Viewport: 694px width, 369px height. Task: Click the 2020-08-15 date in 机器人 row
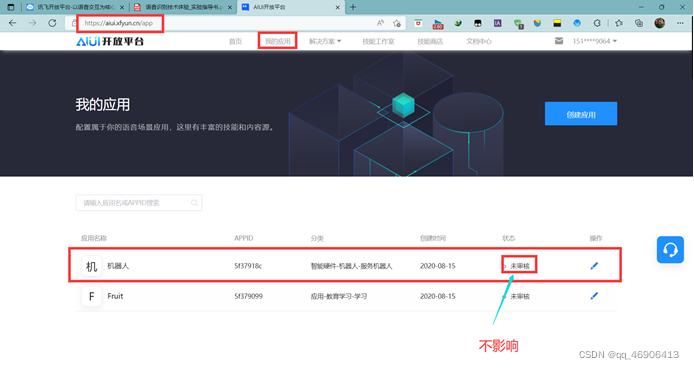[437, 266]
